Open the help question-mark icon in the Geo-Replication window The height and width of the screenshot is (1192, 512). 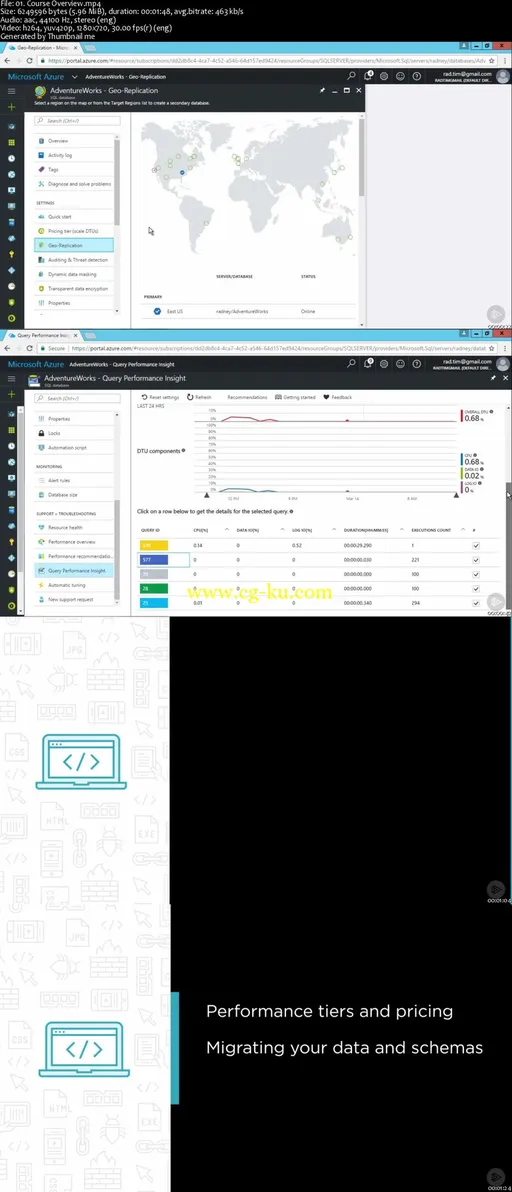pos(416,76)
